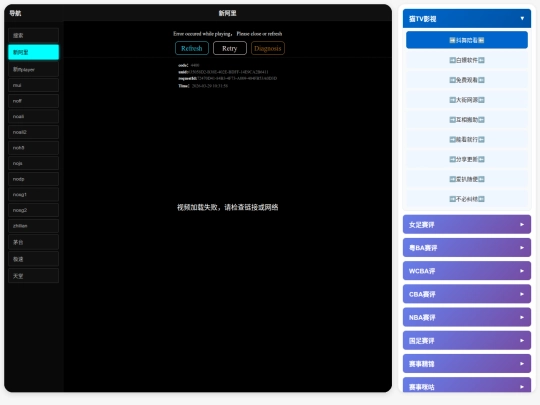Viewport: 540px width, 405px height.
Task: Expand the 国足赛评 section
Action: pos(467,341)
